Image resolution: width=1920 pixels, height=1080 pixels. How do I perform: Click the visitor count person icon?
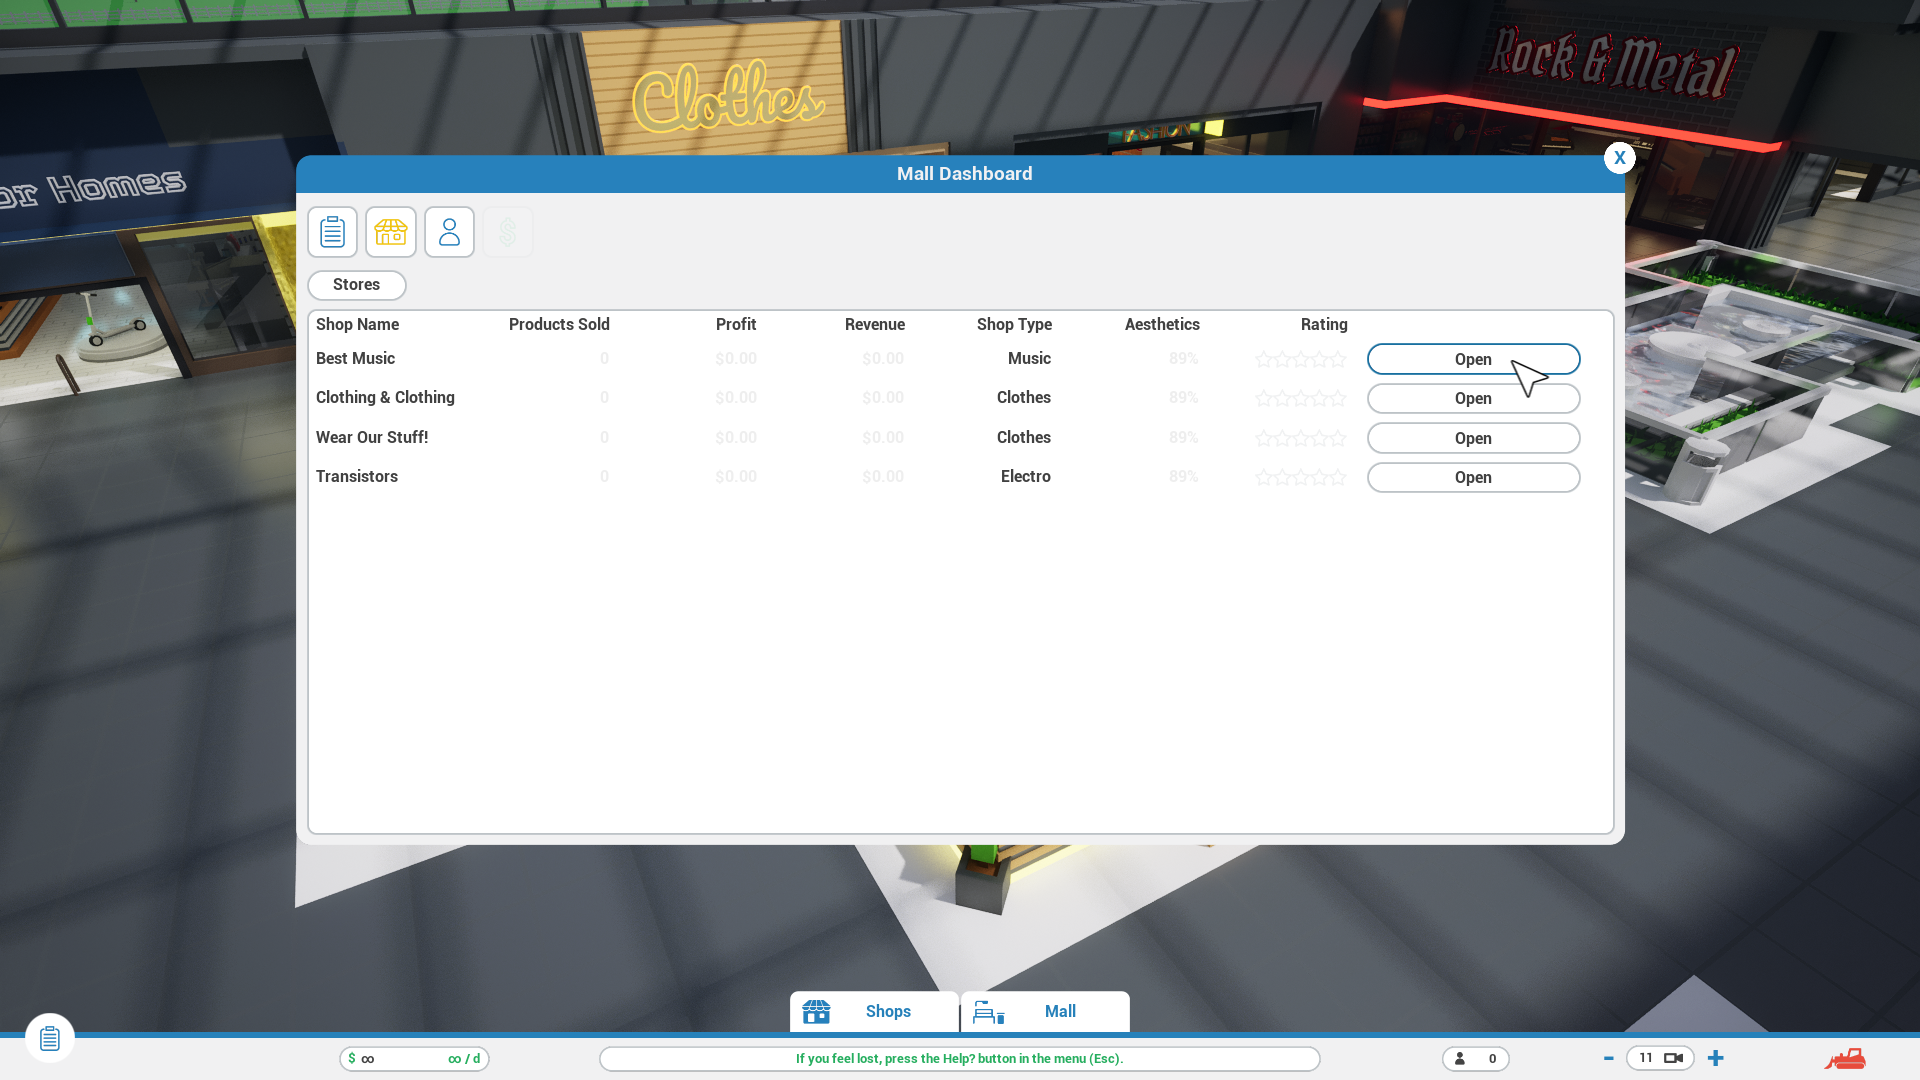[x=1460, y=1058]
